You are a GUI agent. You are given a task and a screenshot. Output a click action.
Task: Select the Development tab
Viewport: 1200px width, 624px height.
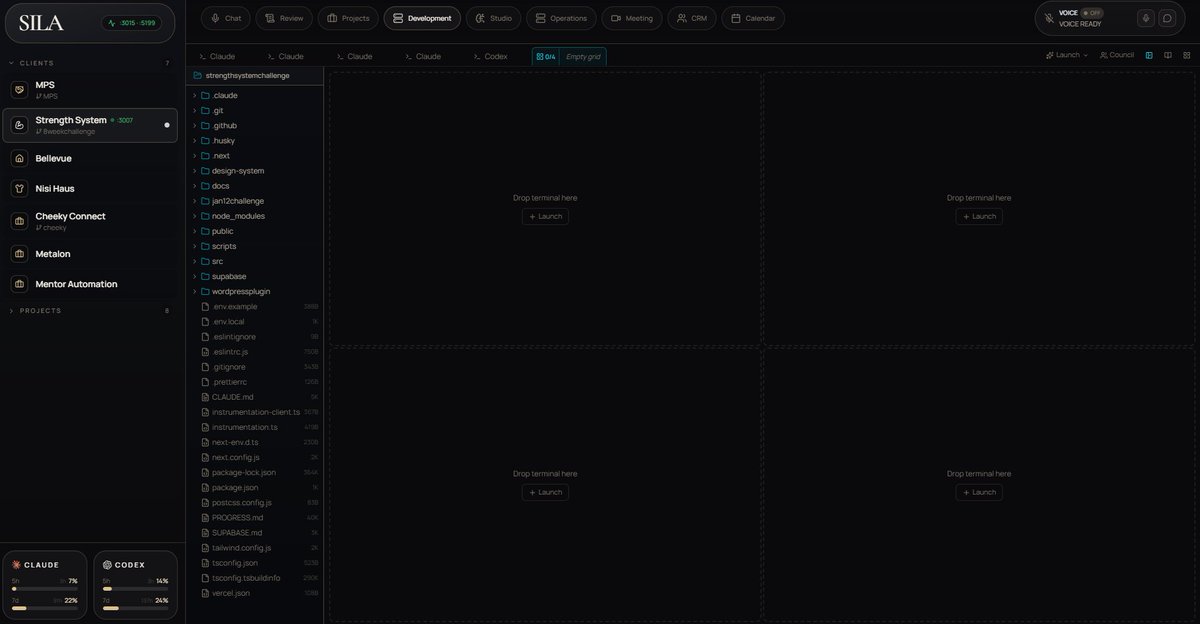point(422,18)
